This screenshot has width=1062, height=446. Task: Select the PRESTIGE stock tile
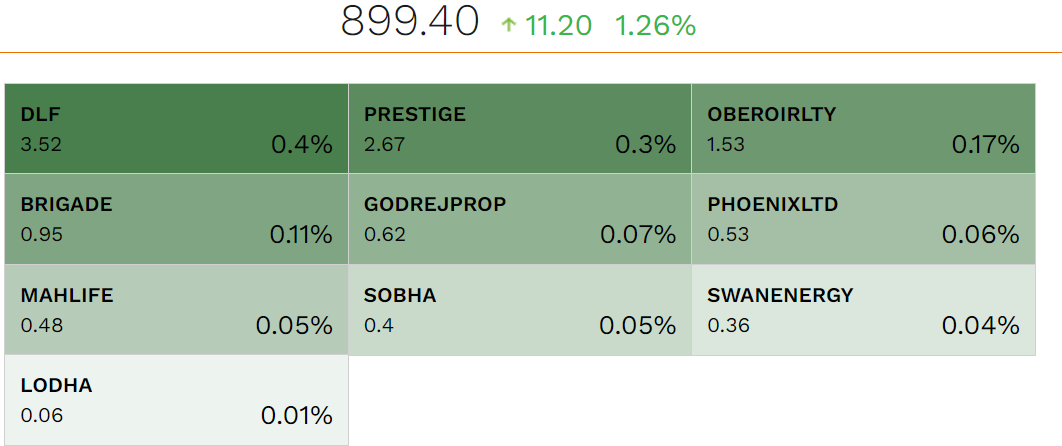(x=519, y=129)
